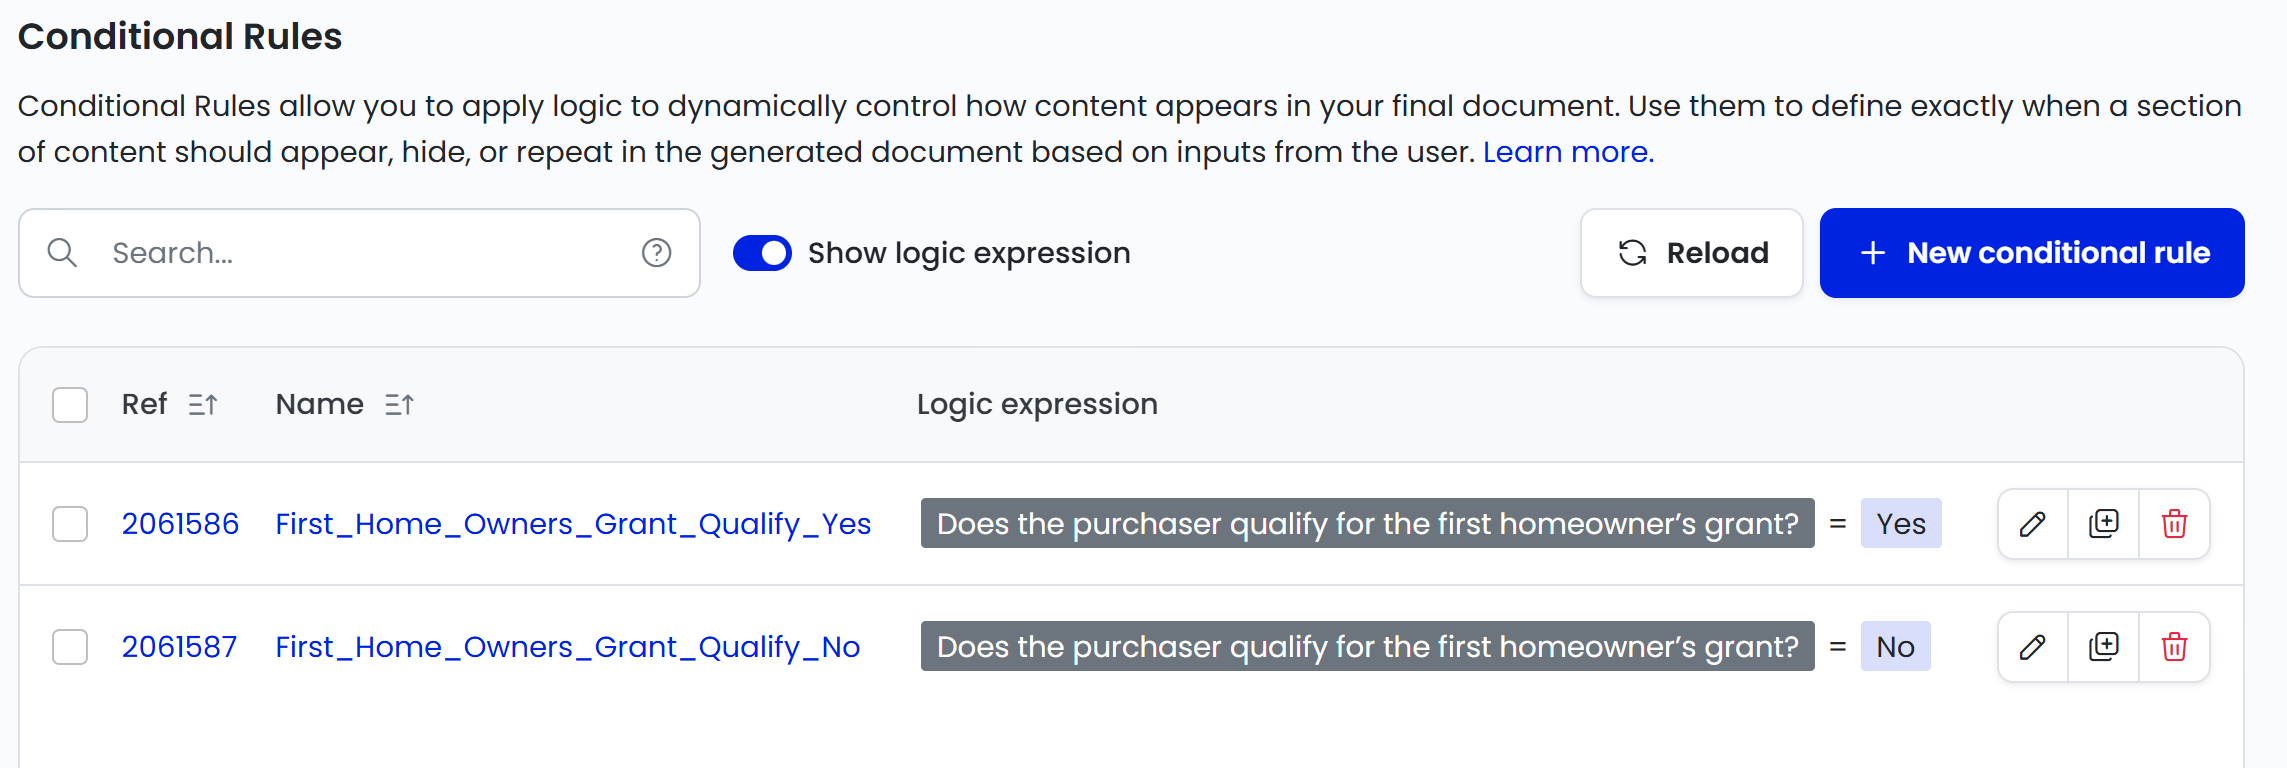The height and width of the screenshot is (768, 2287).
Task: Delete the First_Home_Owners_Grant_Qualify_Yes rule trash icon
Action: tap(2174, 524)
